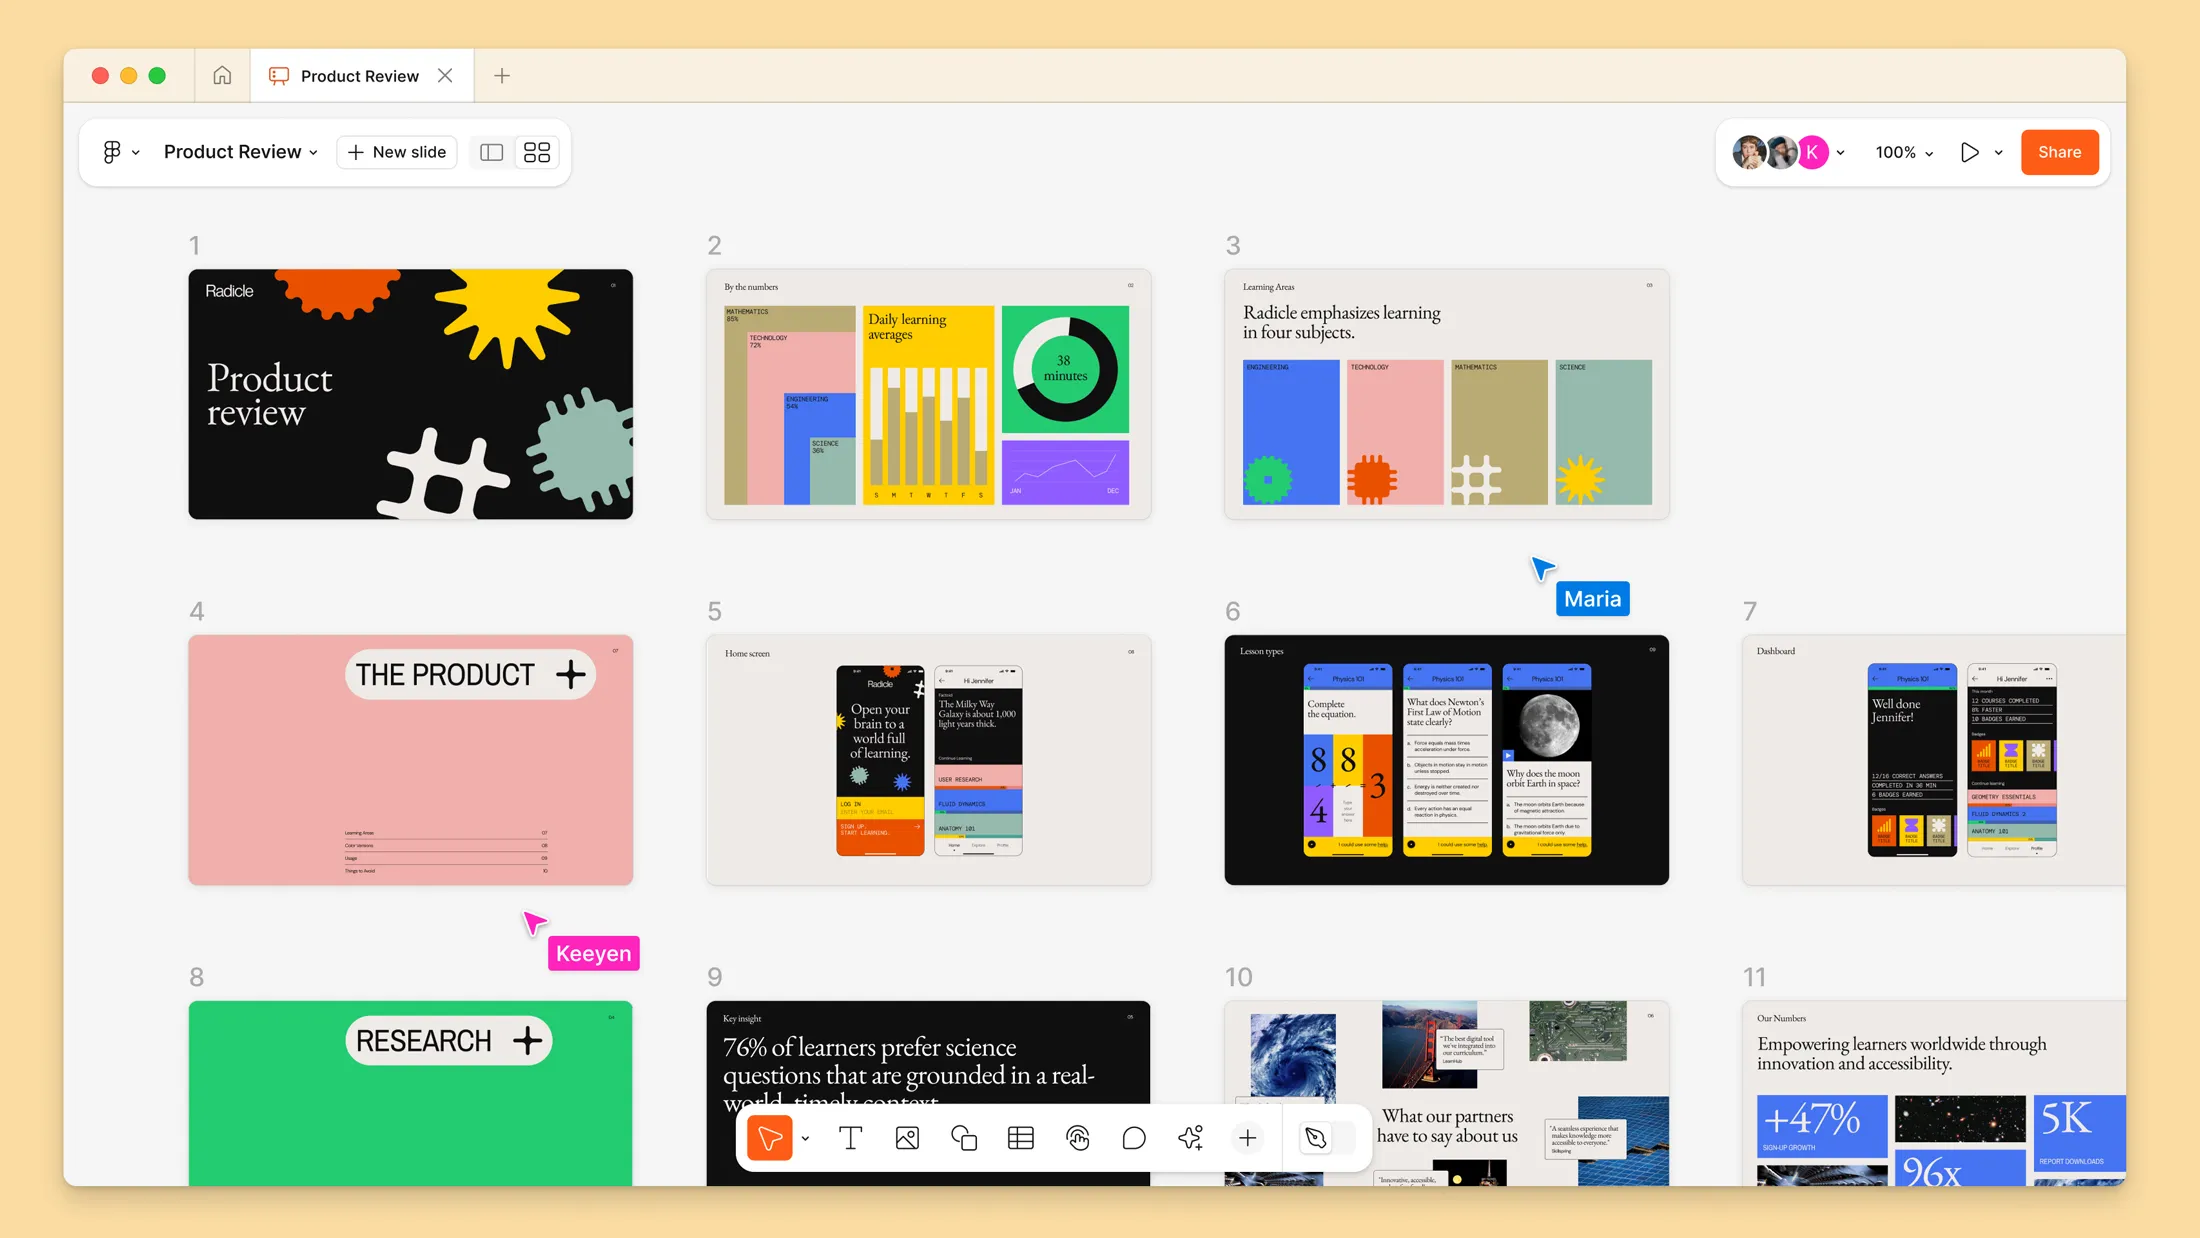This screenshot has width=2200, height=1238.
Task: Click the plus more-inserts icon in toolbar
Action: coord(1247,1138)
